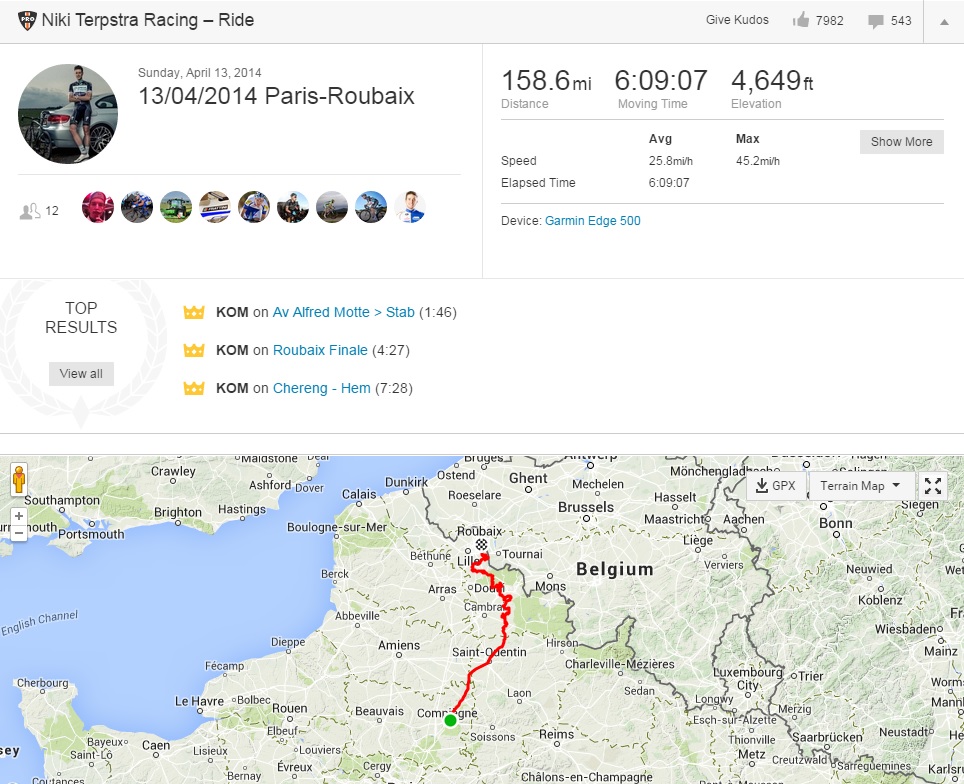The height and width of the screenshot is (784, 964).
Task: Click the kudos people count icon
Action: pyautogui.click(x=30, y=211)
